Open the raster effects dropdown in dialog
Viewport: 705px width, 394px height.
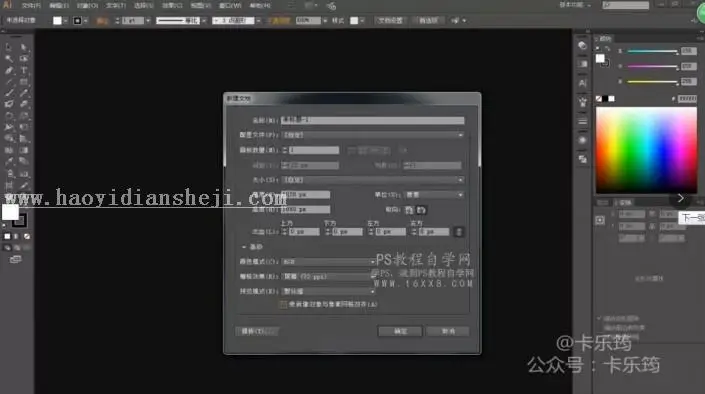point(328,276)
